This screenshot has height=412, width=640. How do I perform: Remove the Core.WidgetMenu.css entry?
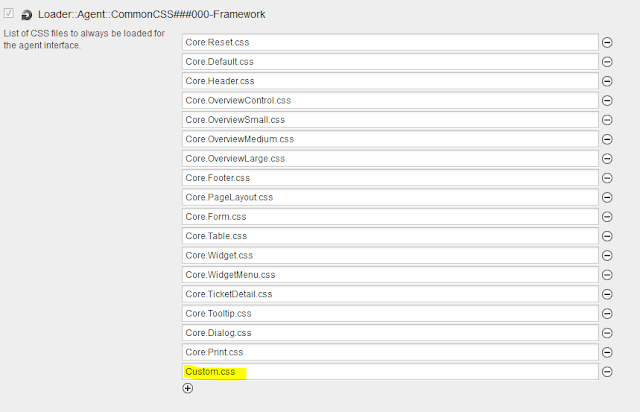[607, 275]
